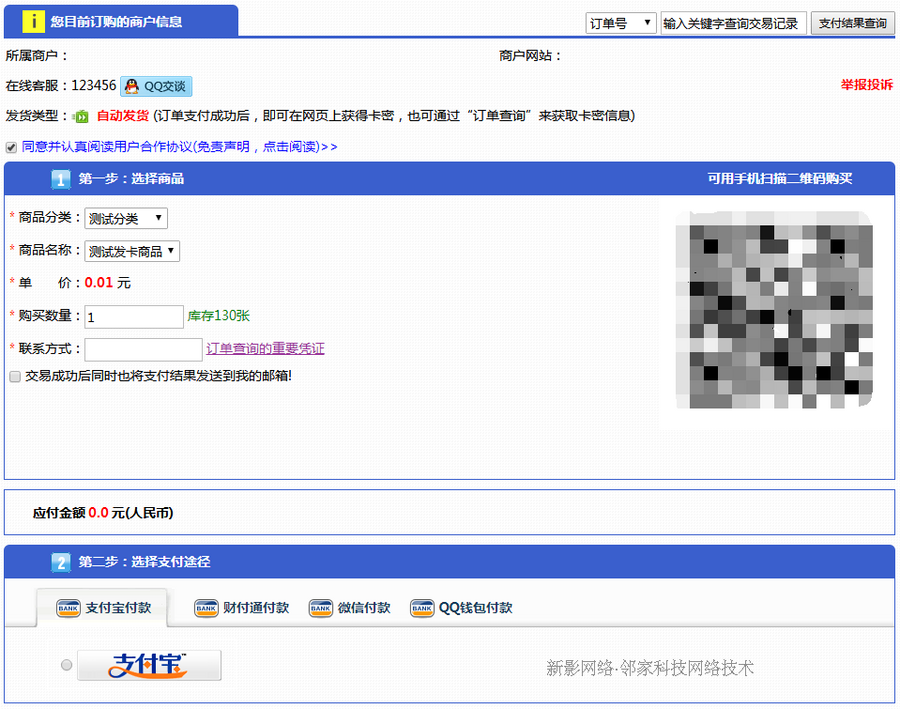Click the 您目前订购的商户信息 header title
Screen dimensions: 900x709
pyautogui.click(x=116, y=22)
